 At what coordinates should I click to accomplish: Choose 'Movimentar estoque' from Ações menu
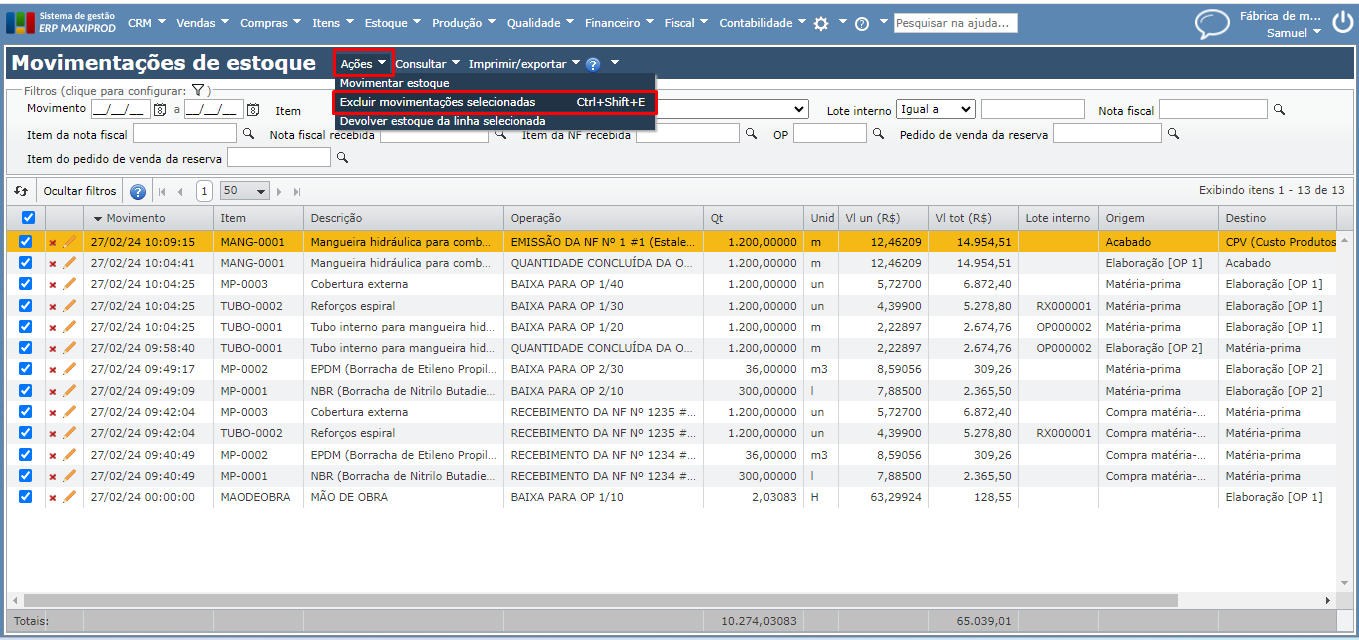(395, 83)
